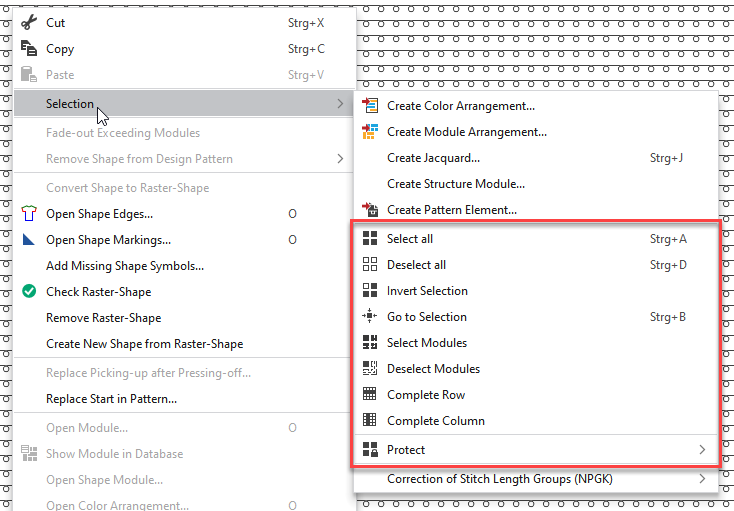734x511 pixels.
Task: Click Replace Start in Pattern
Action: point(111,399)
